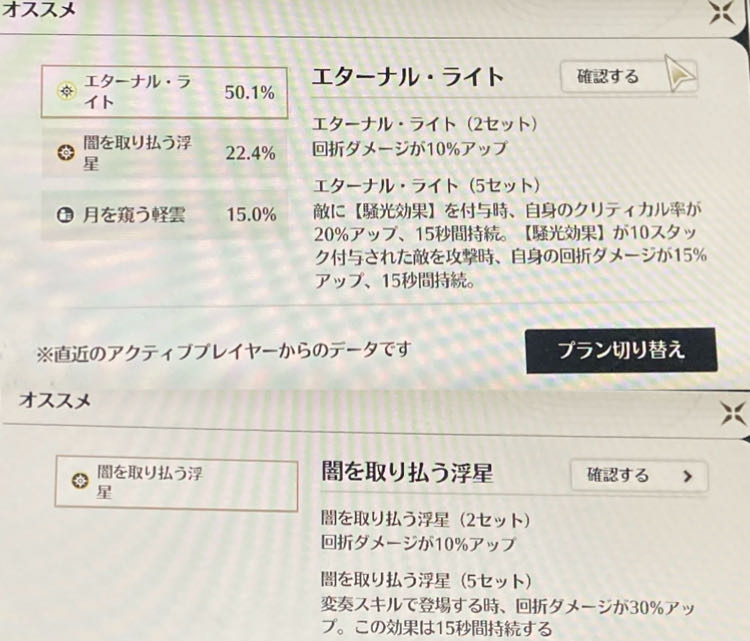Select 闇を取り払う浮星 entry in bottom panel

click(x=177, y=483)
